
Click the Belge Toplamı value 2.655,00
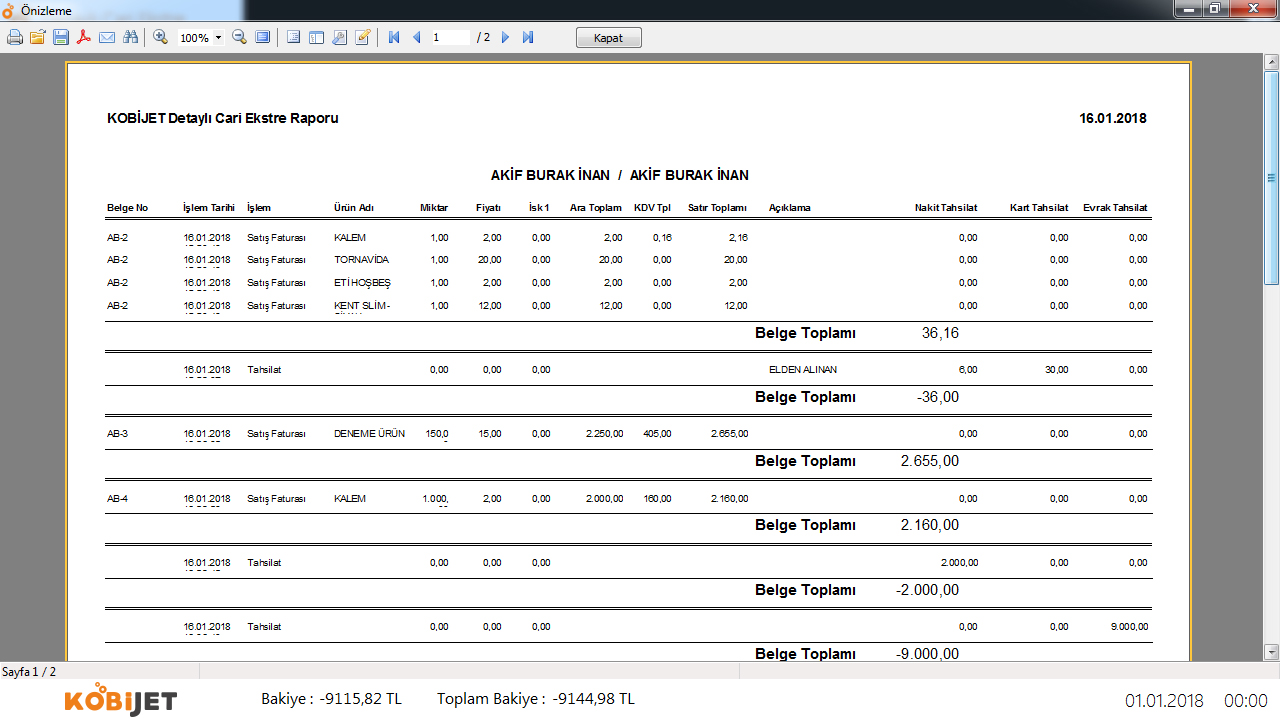click(930, 461)
